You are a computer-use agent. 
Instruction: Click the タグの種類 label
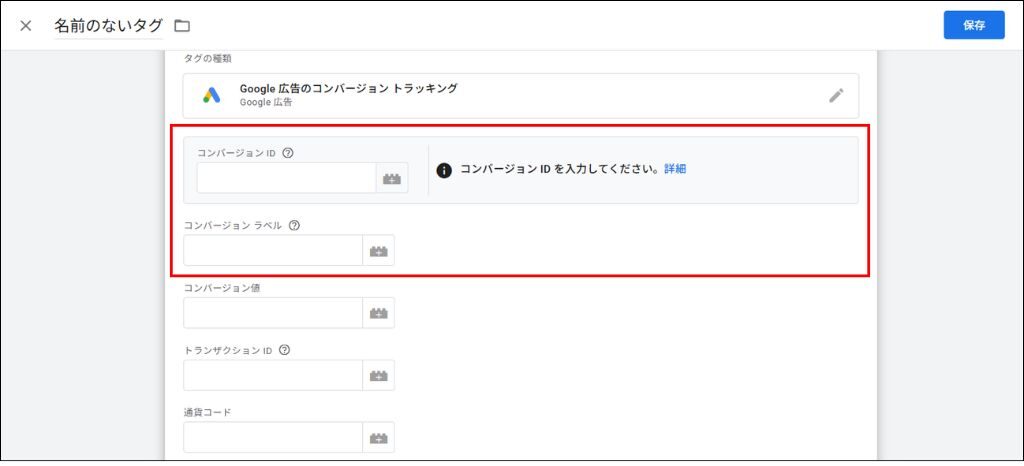click(207, 59)
